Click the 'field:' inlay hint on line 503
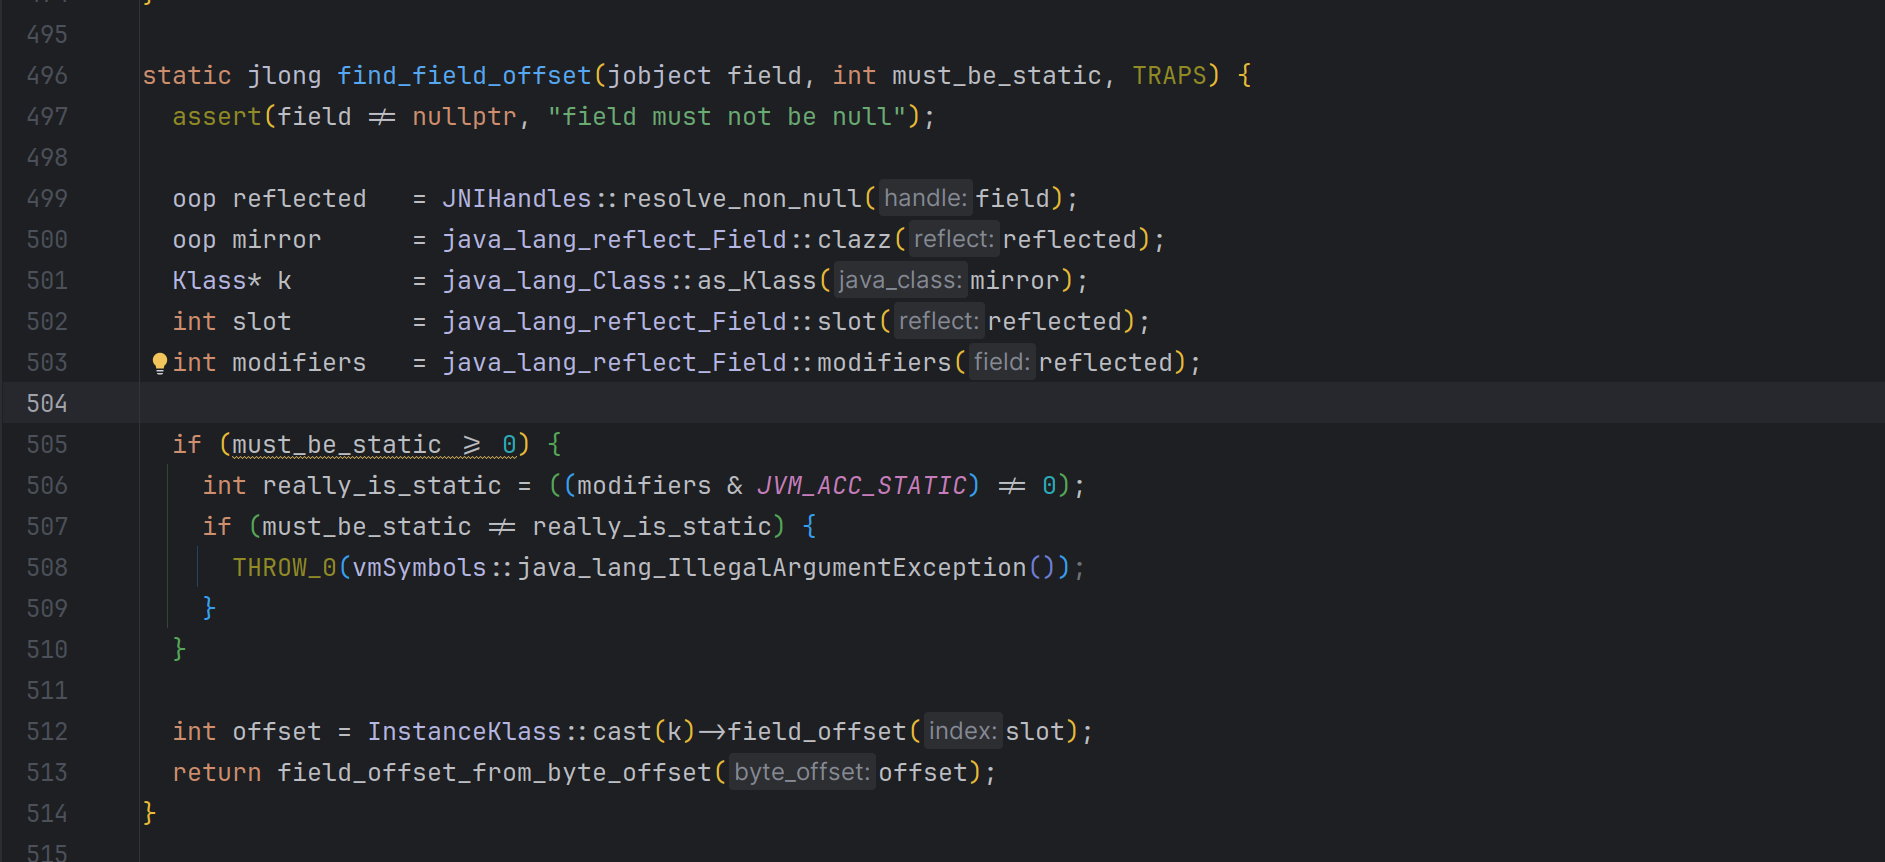The width and height of the screenshot is (1885, 862). [1002, 362]
